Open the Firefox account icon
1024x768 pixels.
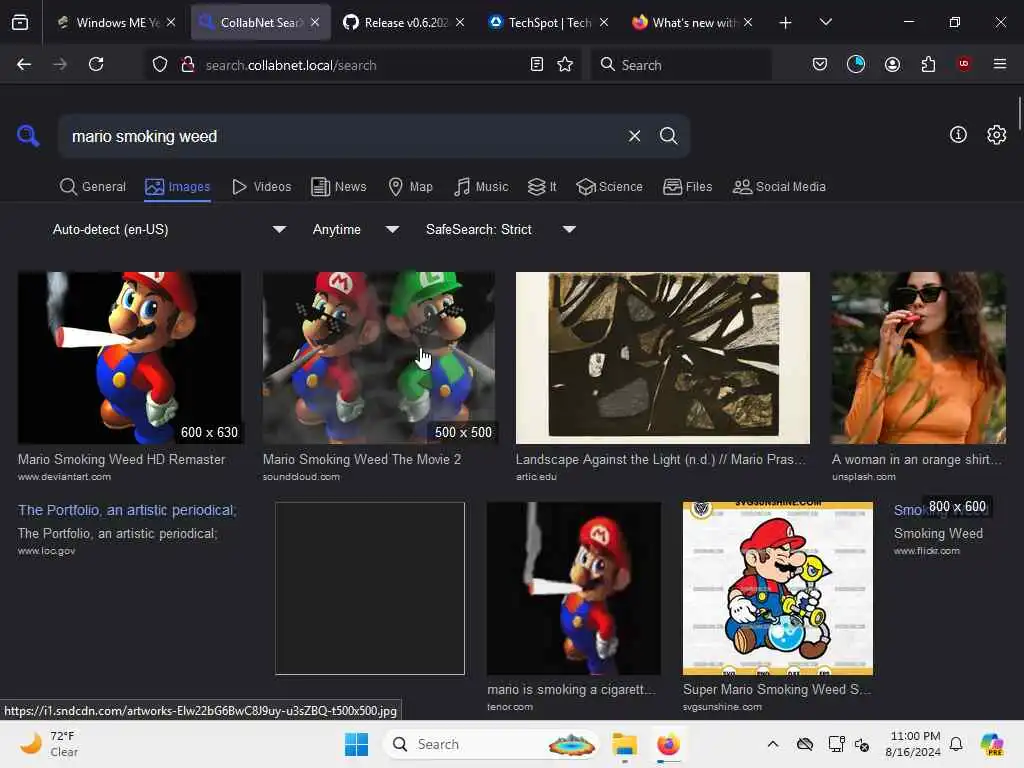click(892, 64)
